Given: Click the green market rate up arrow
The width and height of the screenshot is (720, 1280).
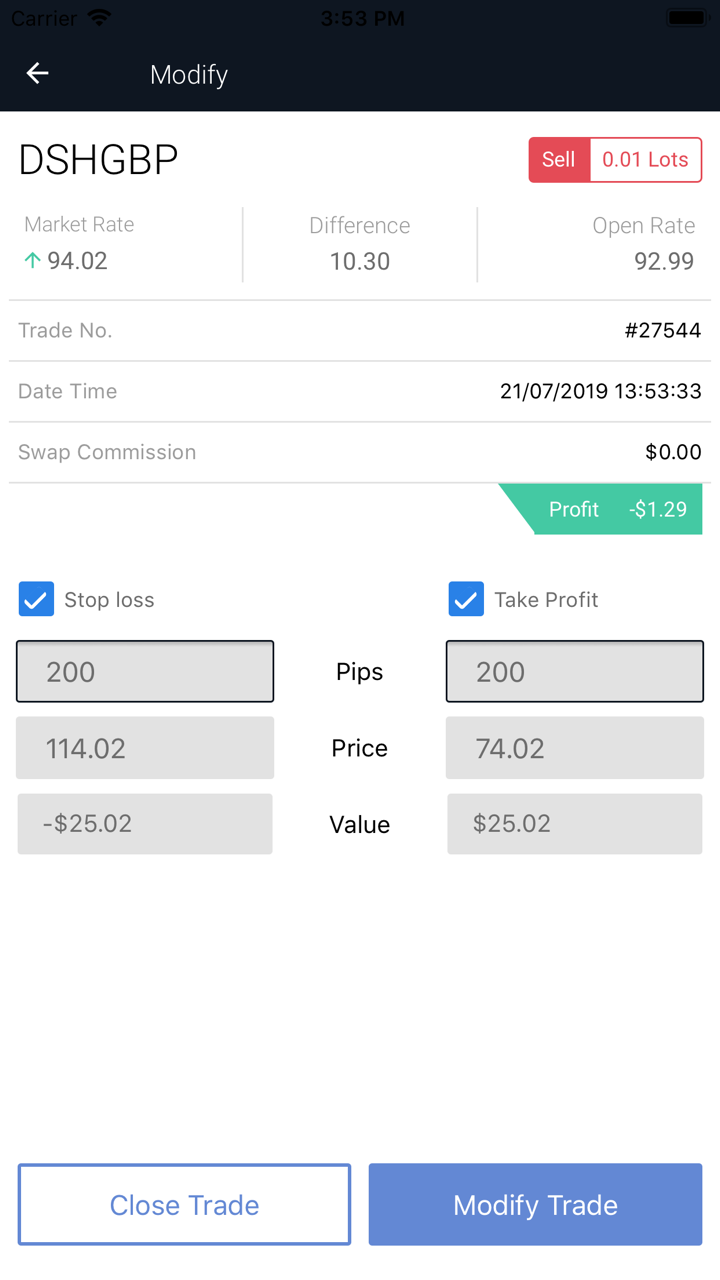Looking at the screenshot, I should click(x=32, y=261).
